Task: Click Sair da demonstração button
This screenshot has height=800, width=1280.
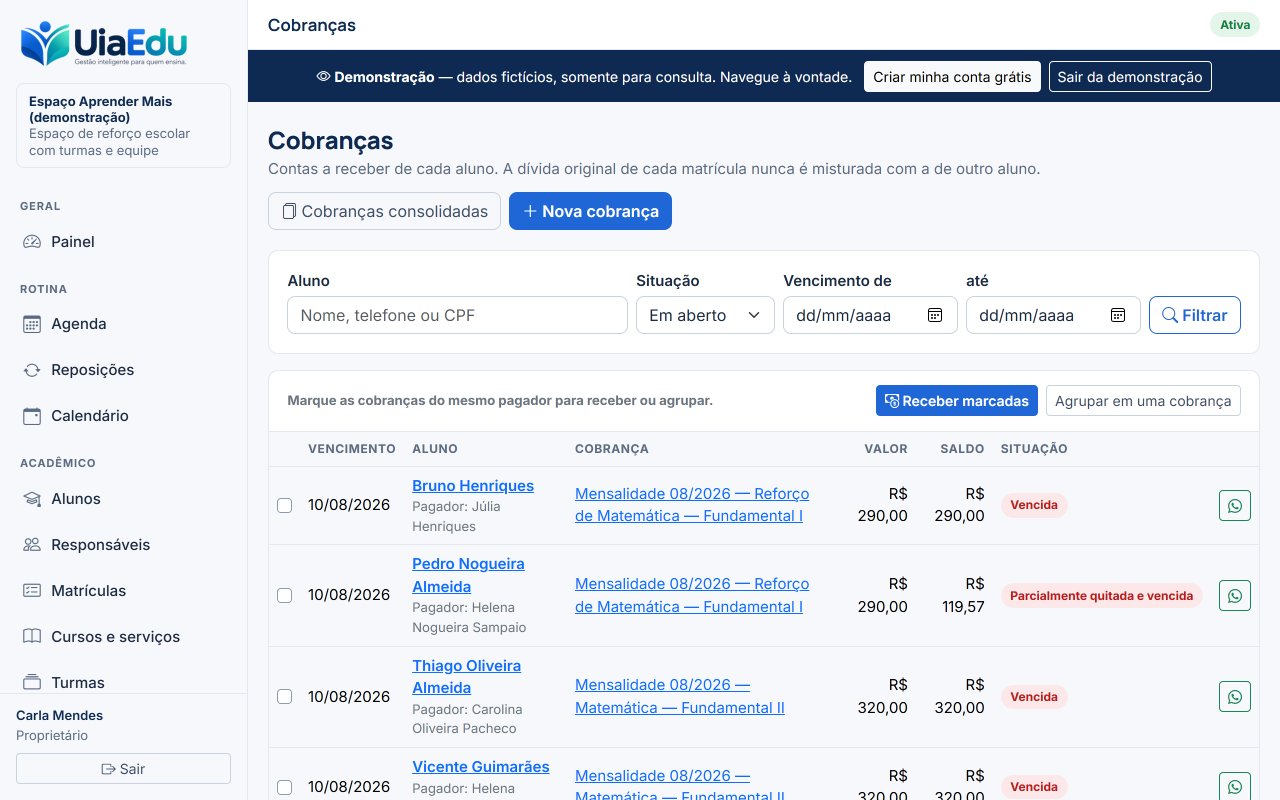Action: point(1130,77)
